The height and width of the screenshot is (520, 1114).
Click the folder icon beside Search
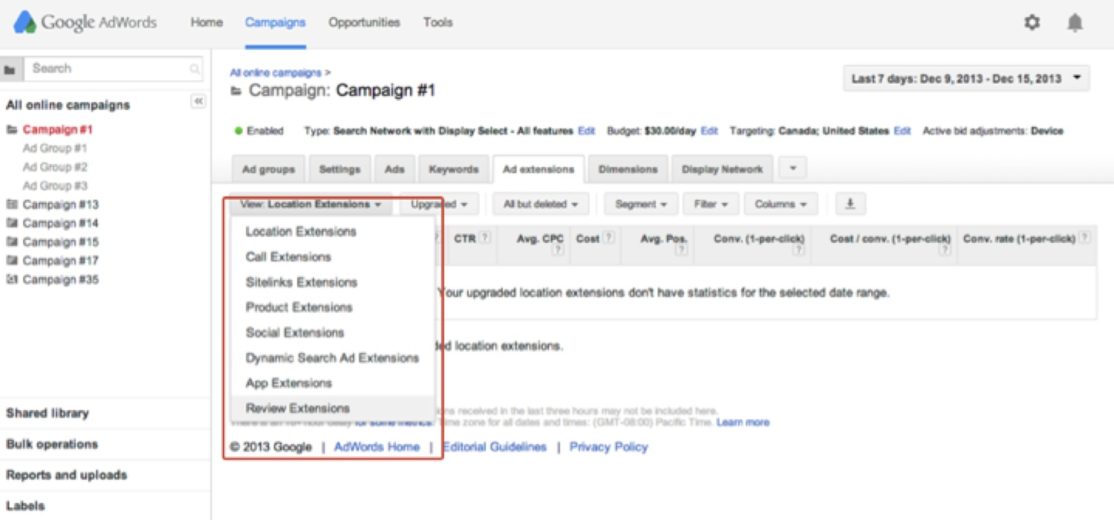tap(10, 70)
